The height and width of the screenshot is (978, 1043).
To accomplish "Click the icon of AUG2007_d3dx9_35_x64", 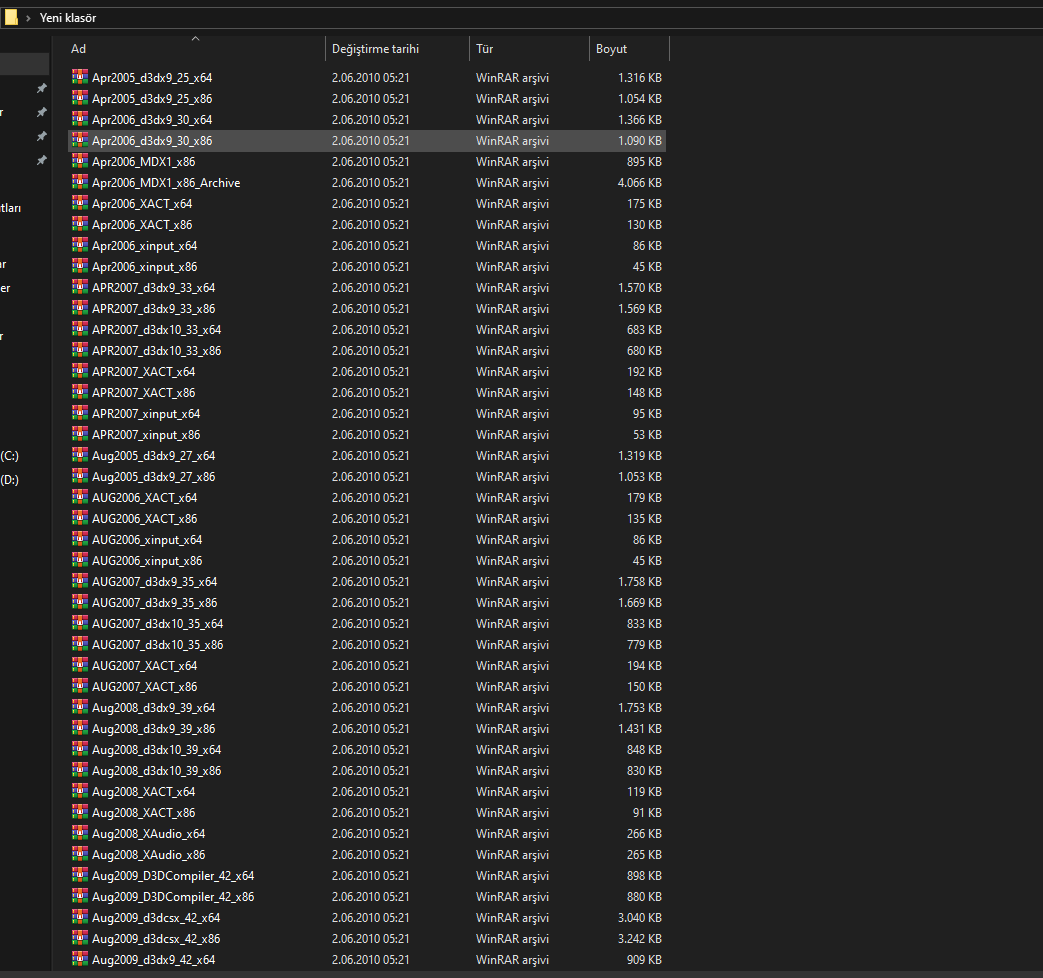I will pyautogui.click(x=80, y=581).
